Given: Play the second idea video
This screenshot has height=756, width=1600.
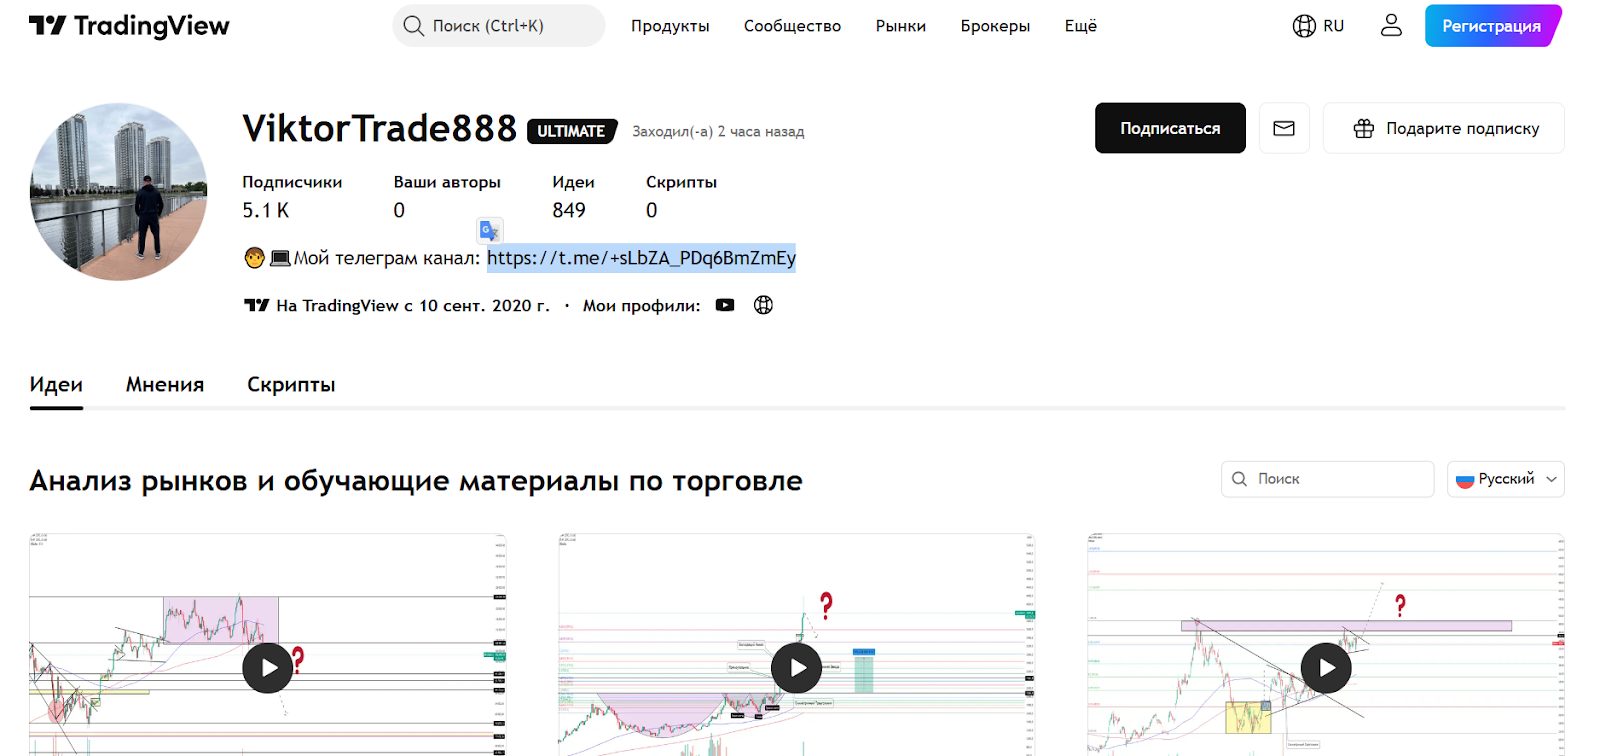Looking at the screenshot, I should 797,667.
